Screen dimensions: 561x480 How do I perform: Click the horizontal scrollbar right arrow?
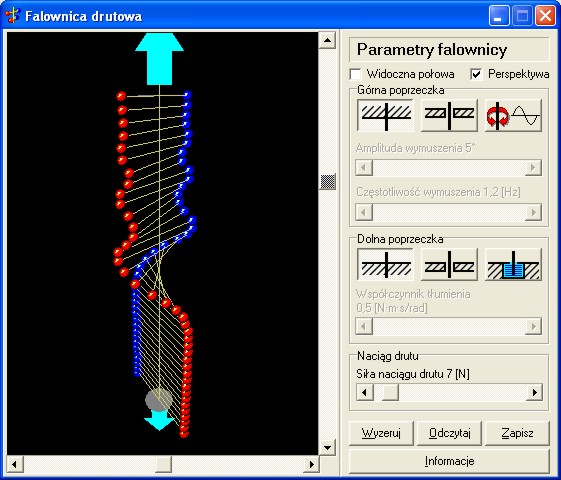pos(311,464)
